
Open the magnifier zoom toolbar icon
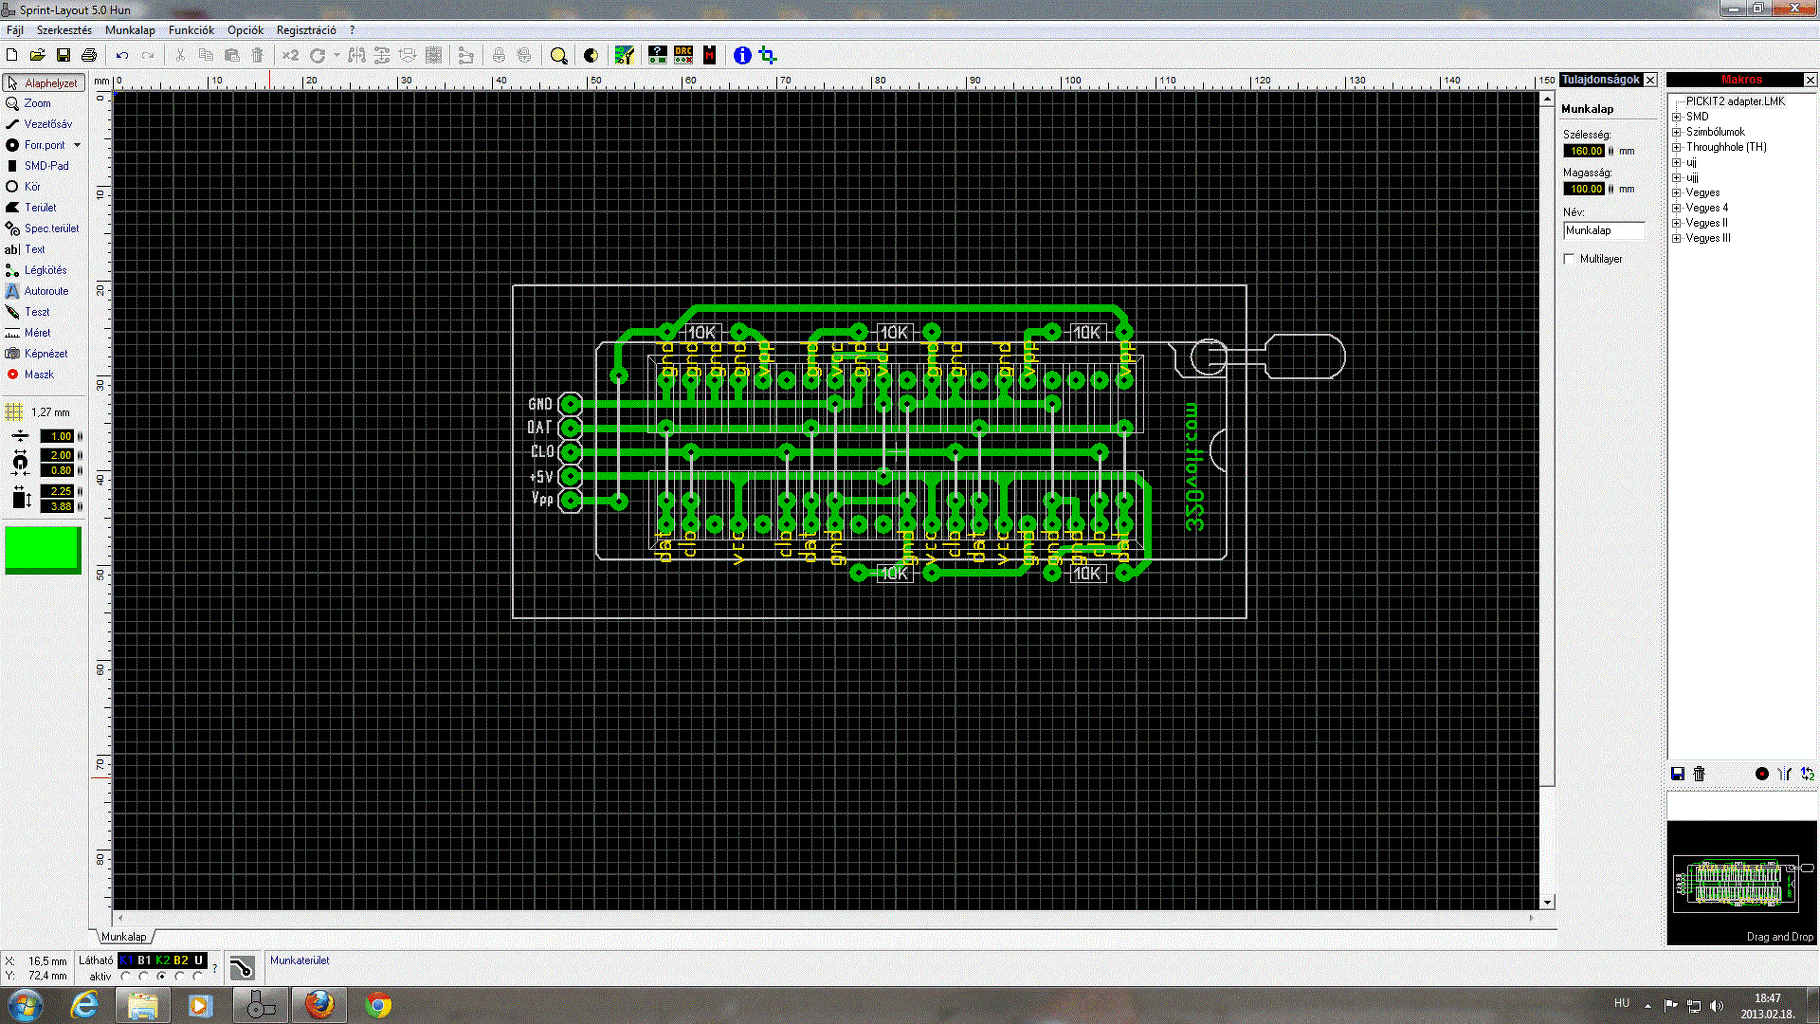559,56
